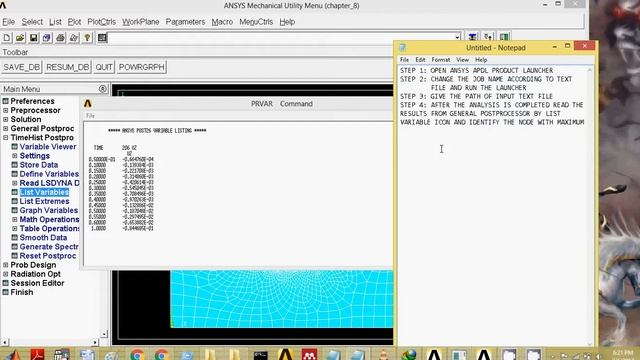The width and height of the screenshot is (640, 360).
Task: Select Smooth Data in Main Menu
Action: pyautogui.click(x=43, y=238)
